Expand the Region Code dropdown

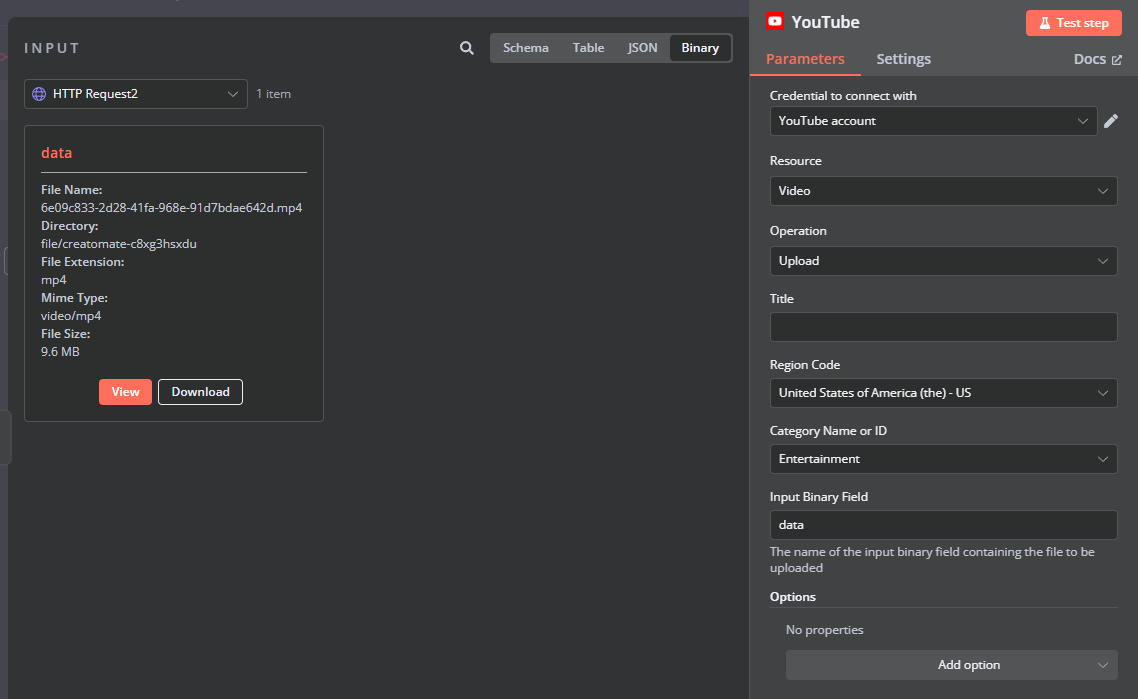pyautogui.click(x=943, y=393)
